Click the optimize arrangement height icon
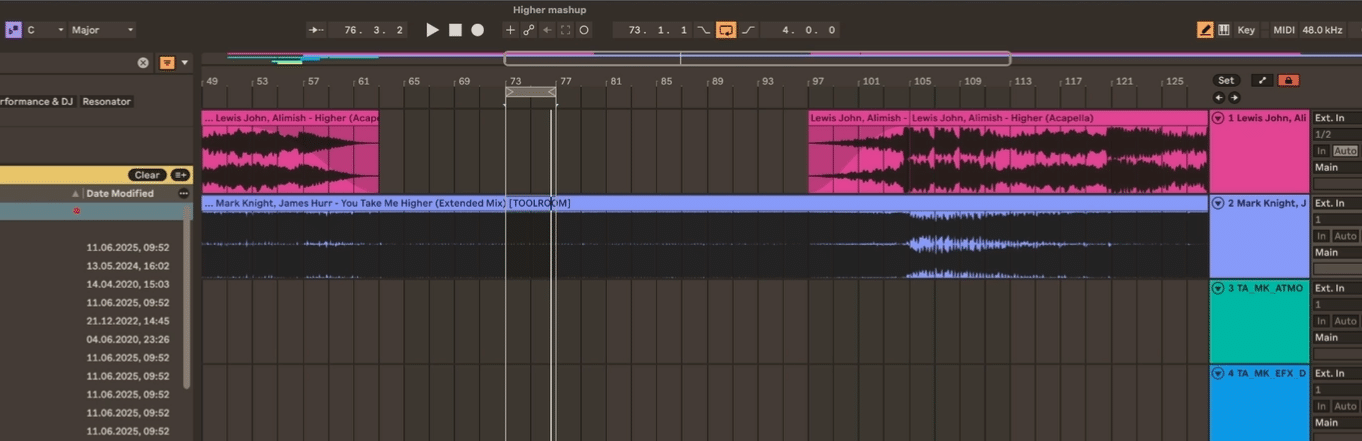 pyautogui.click(x=1261, y=80)
